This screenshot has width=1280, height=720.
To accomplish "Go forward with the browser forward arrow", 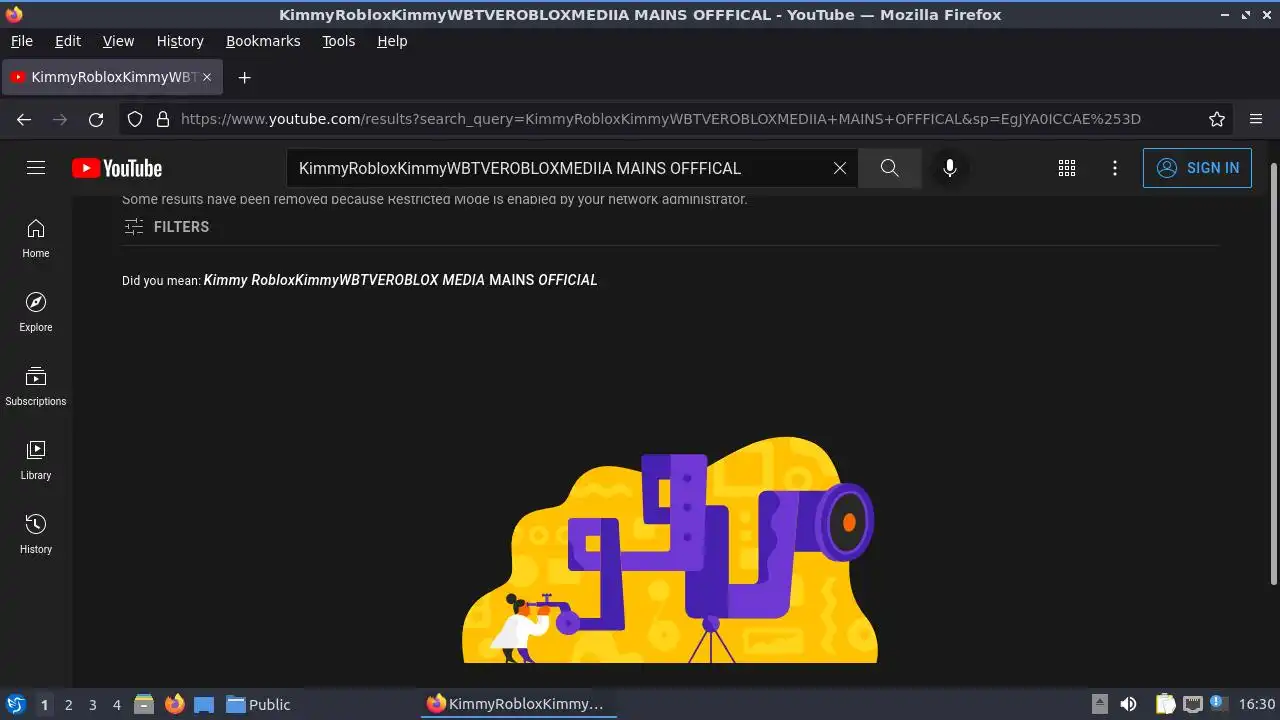I will click(60, 119).
